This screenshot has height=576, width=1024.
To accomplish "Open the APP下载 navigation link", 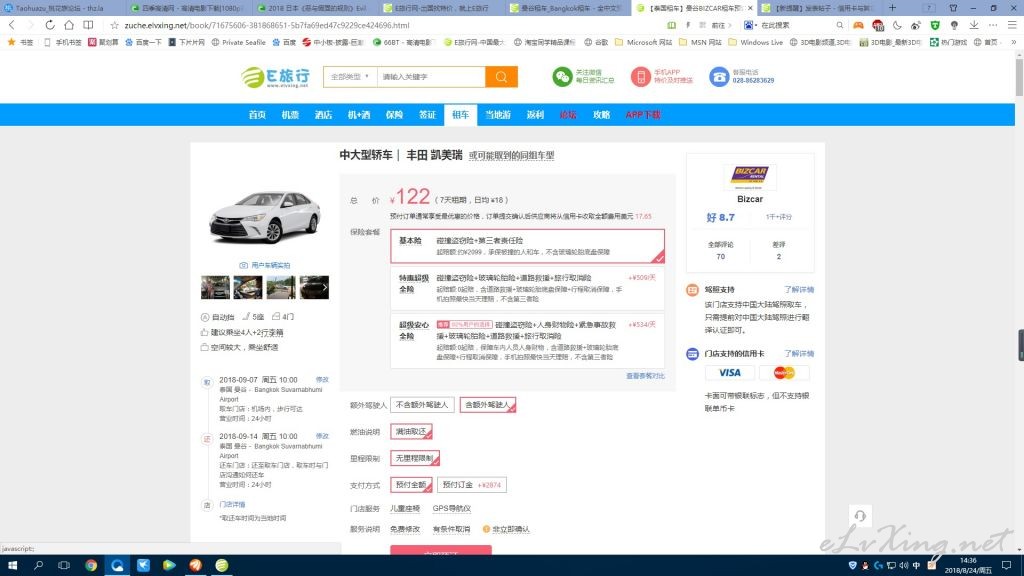I will (643, 115).
